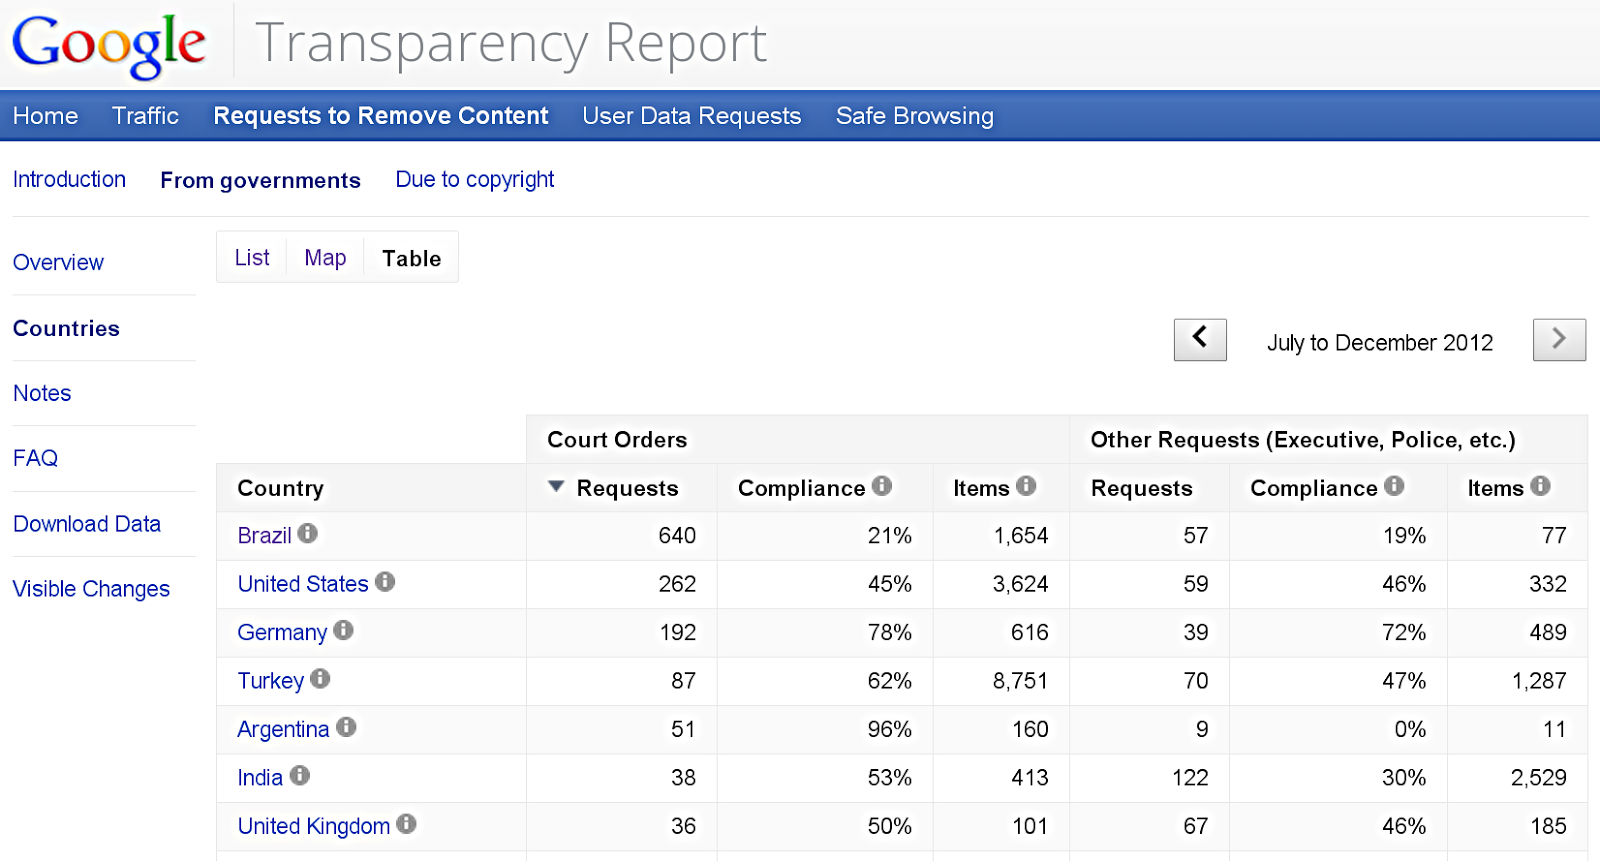Switch to Map view

(325, 258)
